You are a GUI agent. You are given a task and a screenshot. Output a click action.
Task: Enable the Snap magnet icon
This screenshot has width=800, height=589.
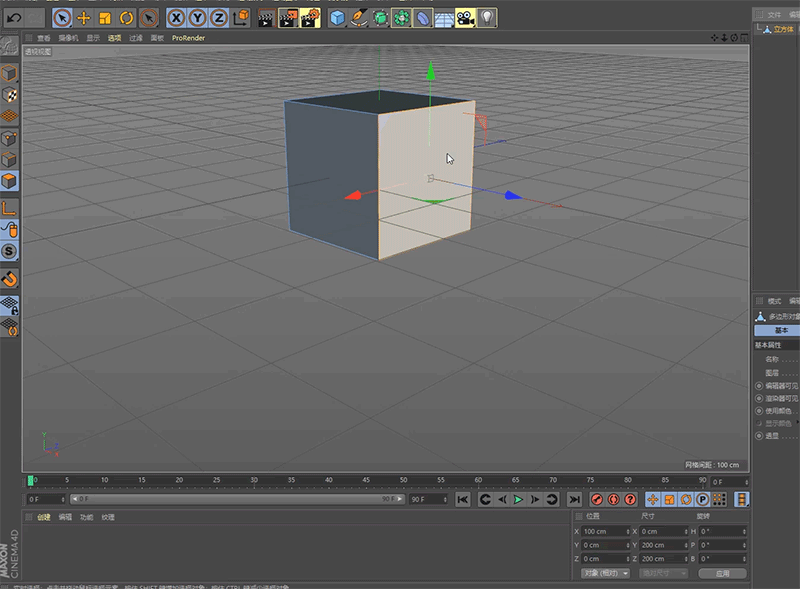tap(9, 278)
